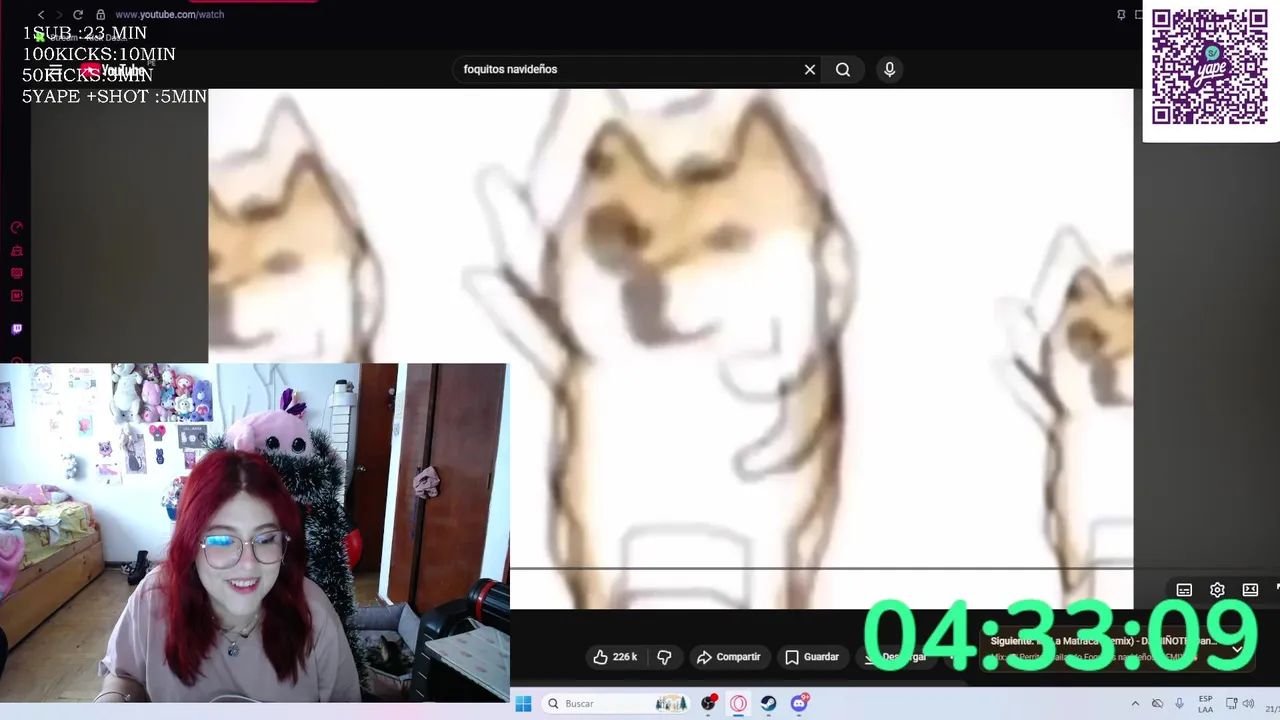Open the second red Opera sidebar icon

click(16, 251)
